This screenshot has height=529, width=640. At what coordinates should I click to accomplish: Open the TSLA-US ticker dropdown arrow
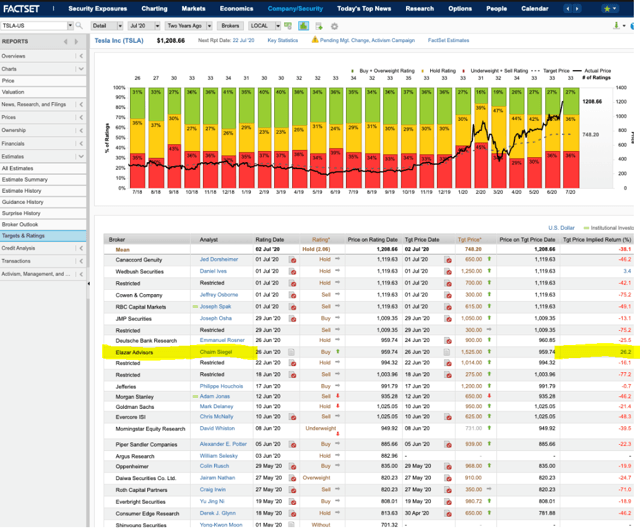pos(70,26)
